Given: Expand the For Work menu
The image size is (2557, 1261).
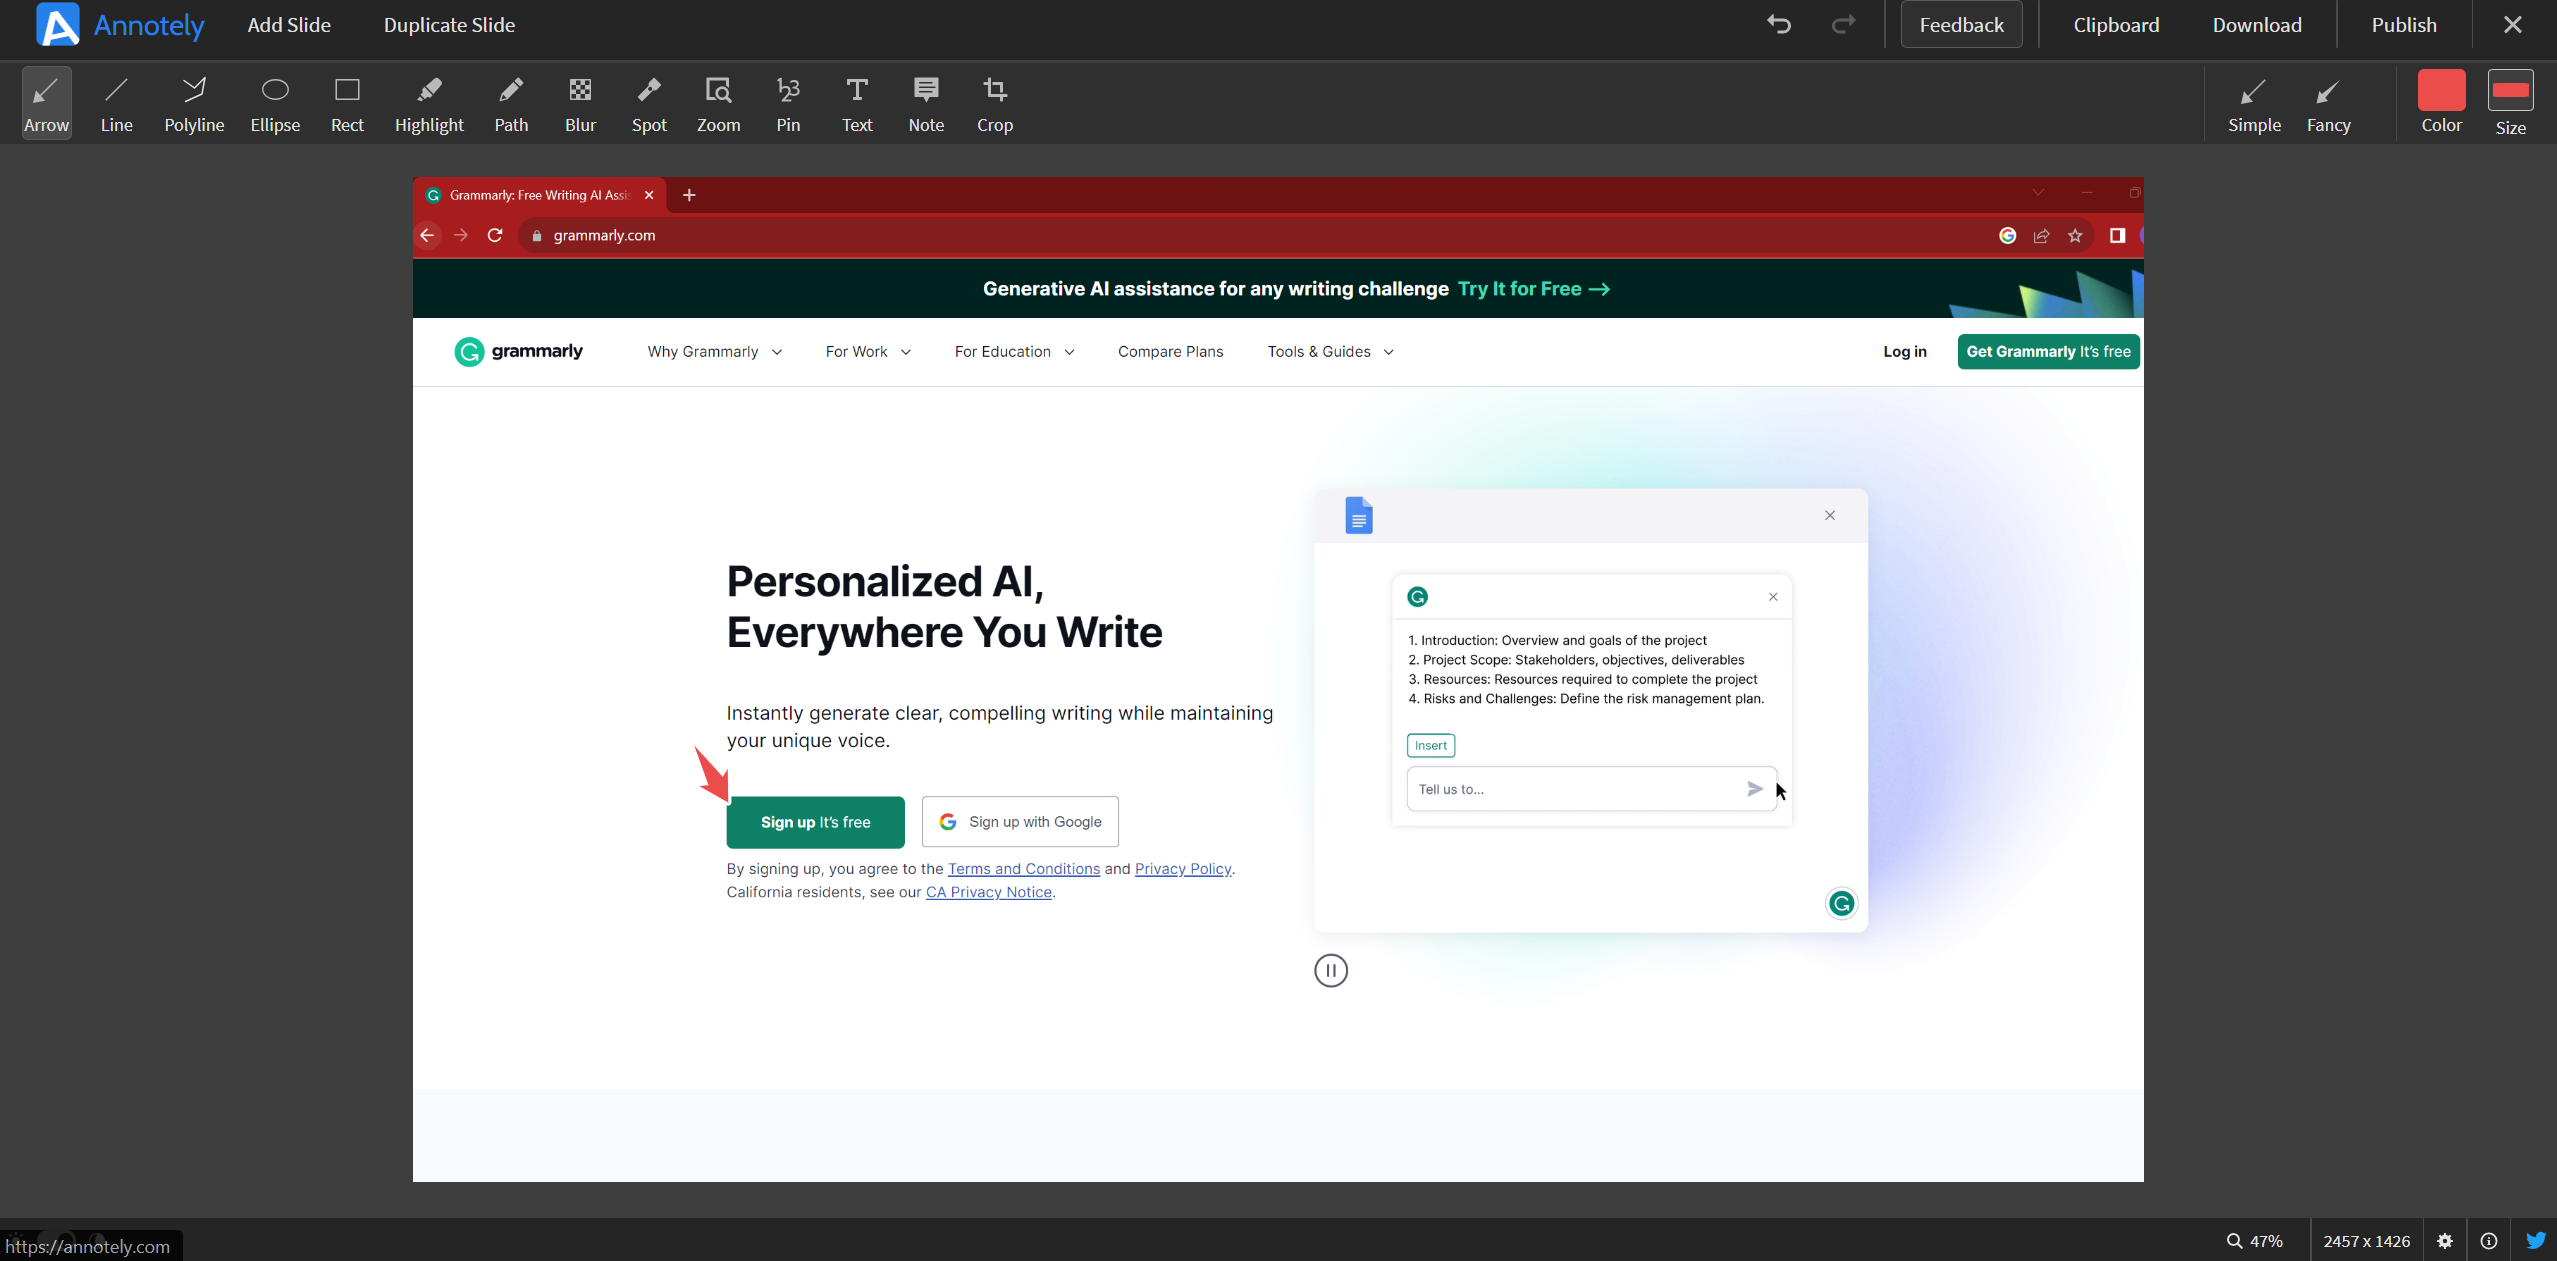Looking at the screenshot, I should pyautogui.click(x=868, y=352).
